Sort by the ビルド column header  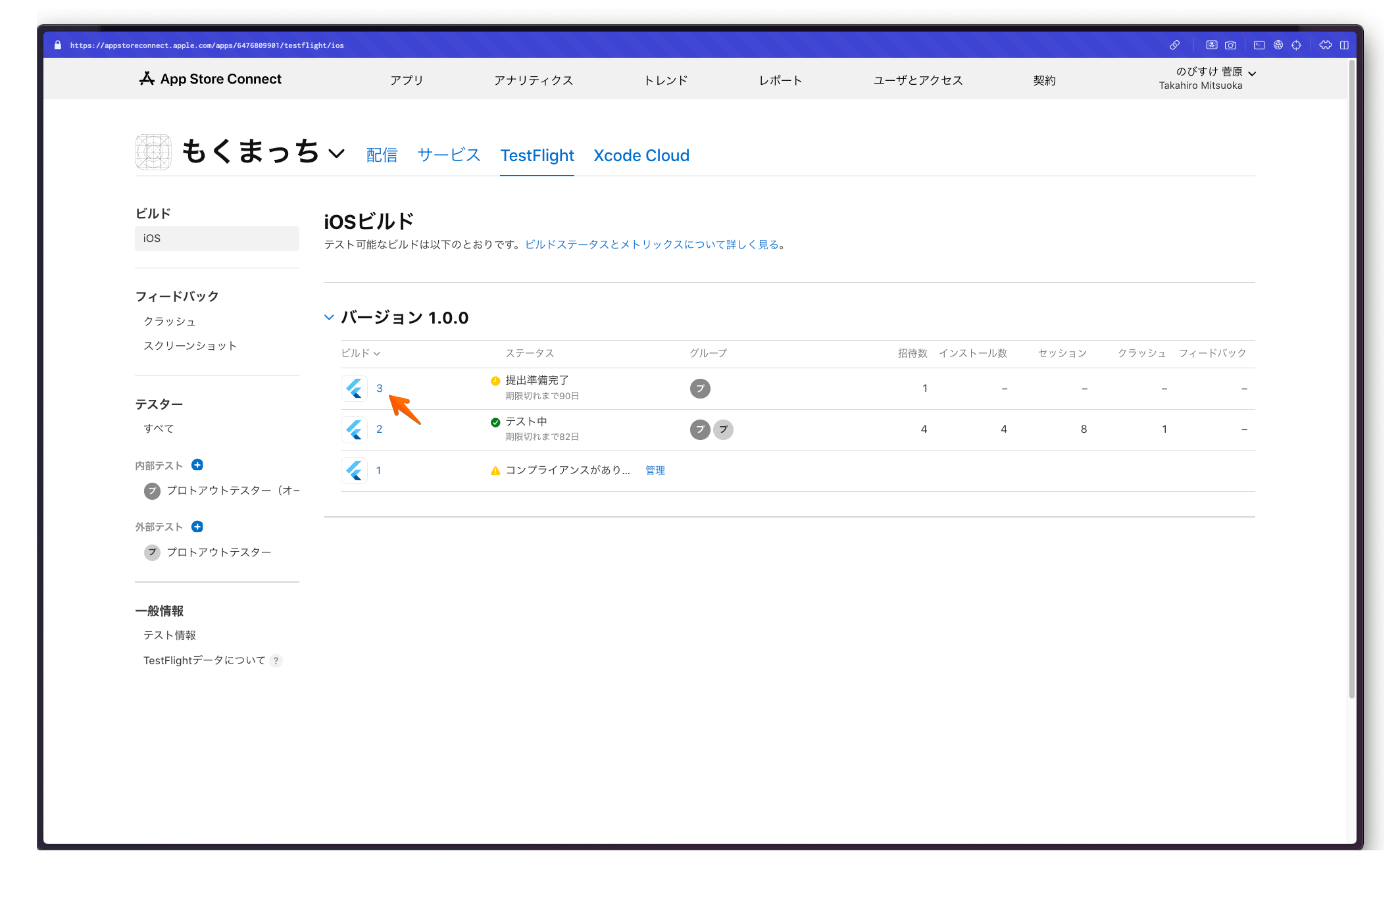[360, 353]
